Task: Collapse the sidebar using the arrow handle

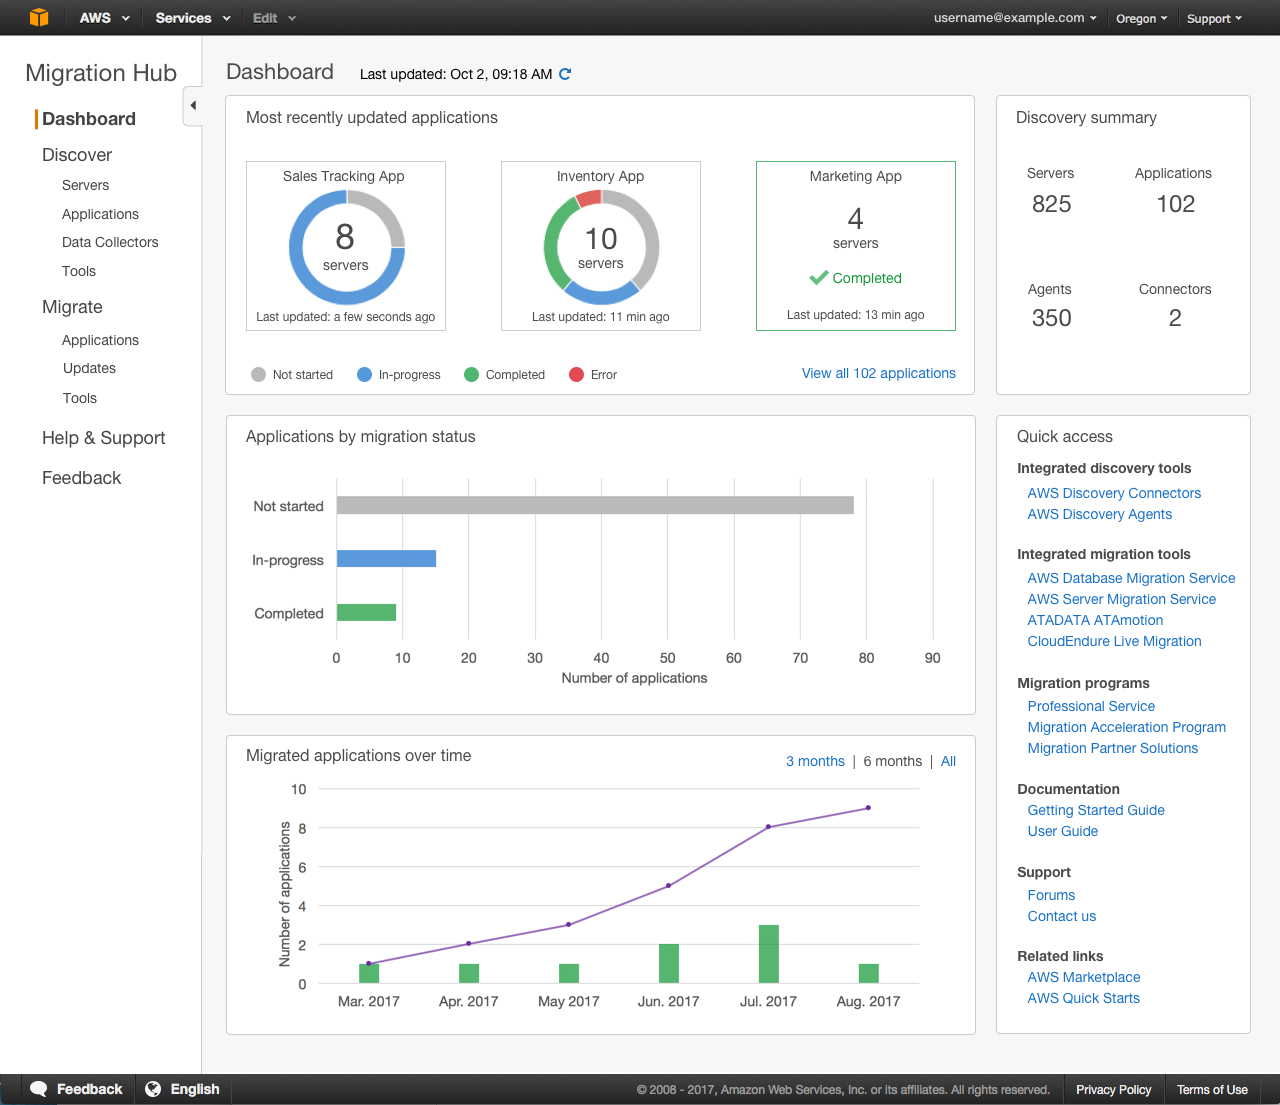Action: (193, 106)
